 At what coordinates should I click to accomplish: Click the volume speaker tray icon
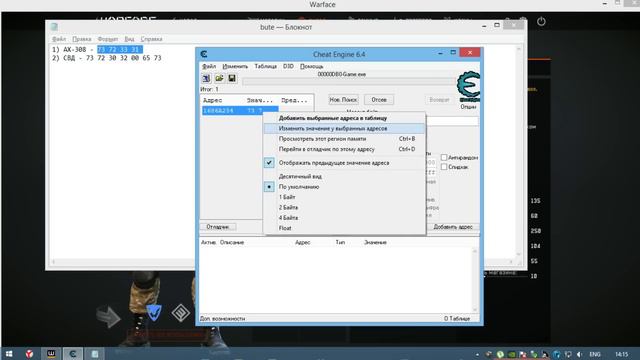579,354
